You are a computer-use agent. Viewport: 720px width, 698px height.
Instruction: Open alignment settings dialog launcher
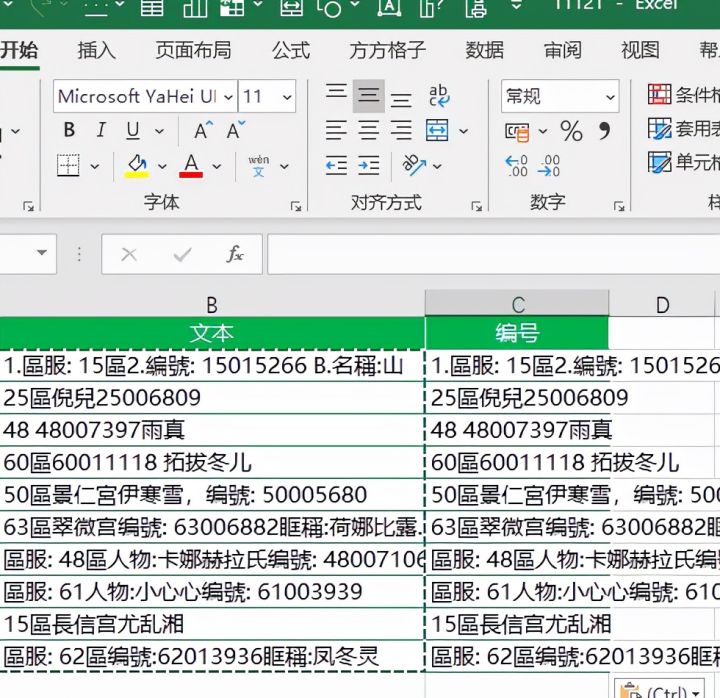click(x=477, y=207)
